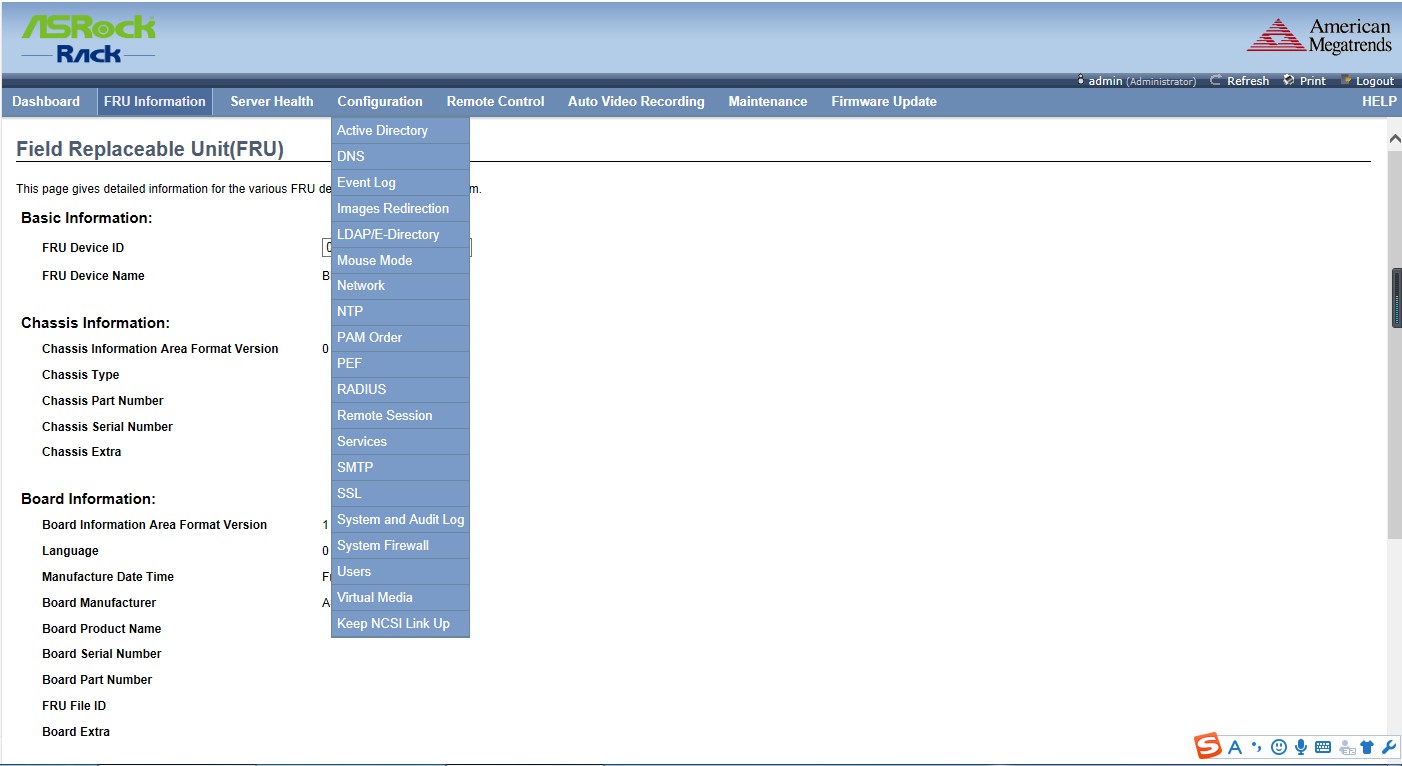Image resolution: width=1402 pixels, height=766 pixels.
Task: Open Sogou wrench settings icon
Action: [1388, 747]
